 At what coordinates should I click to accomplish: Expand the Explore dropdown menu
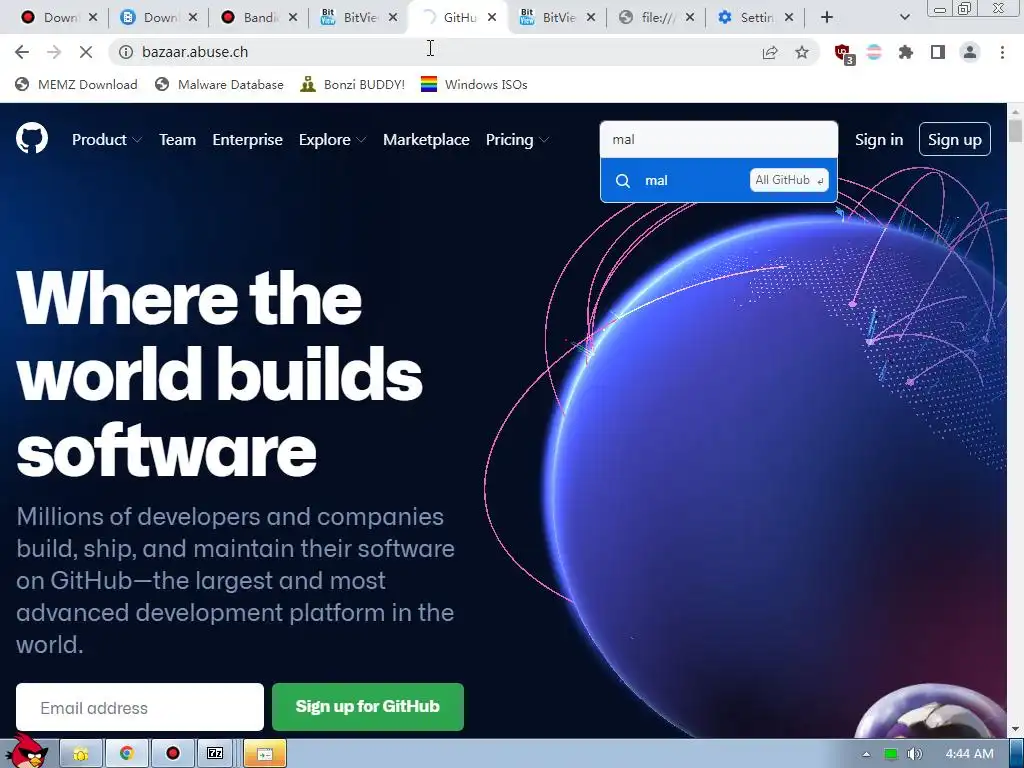(332, 140)
